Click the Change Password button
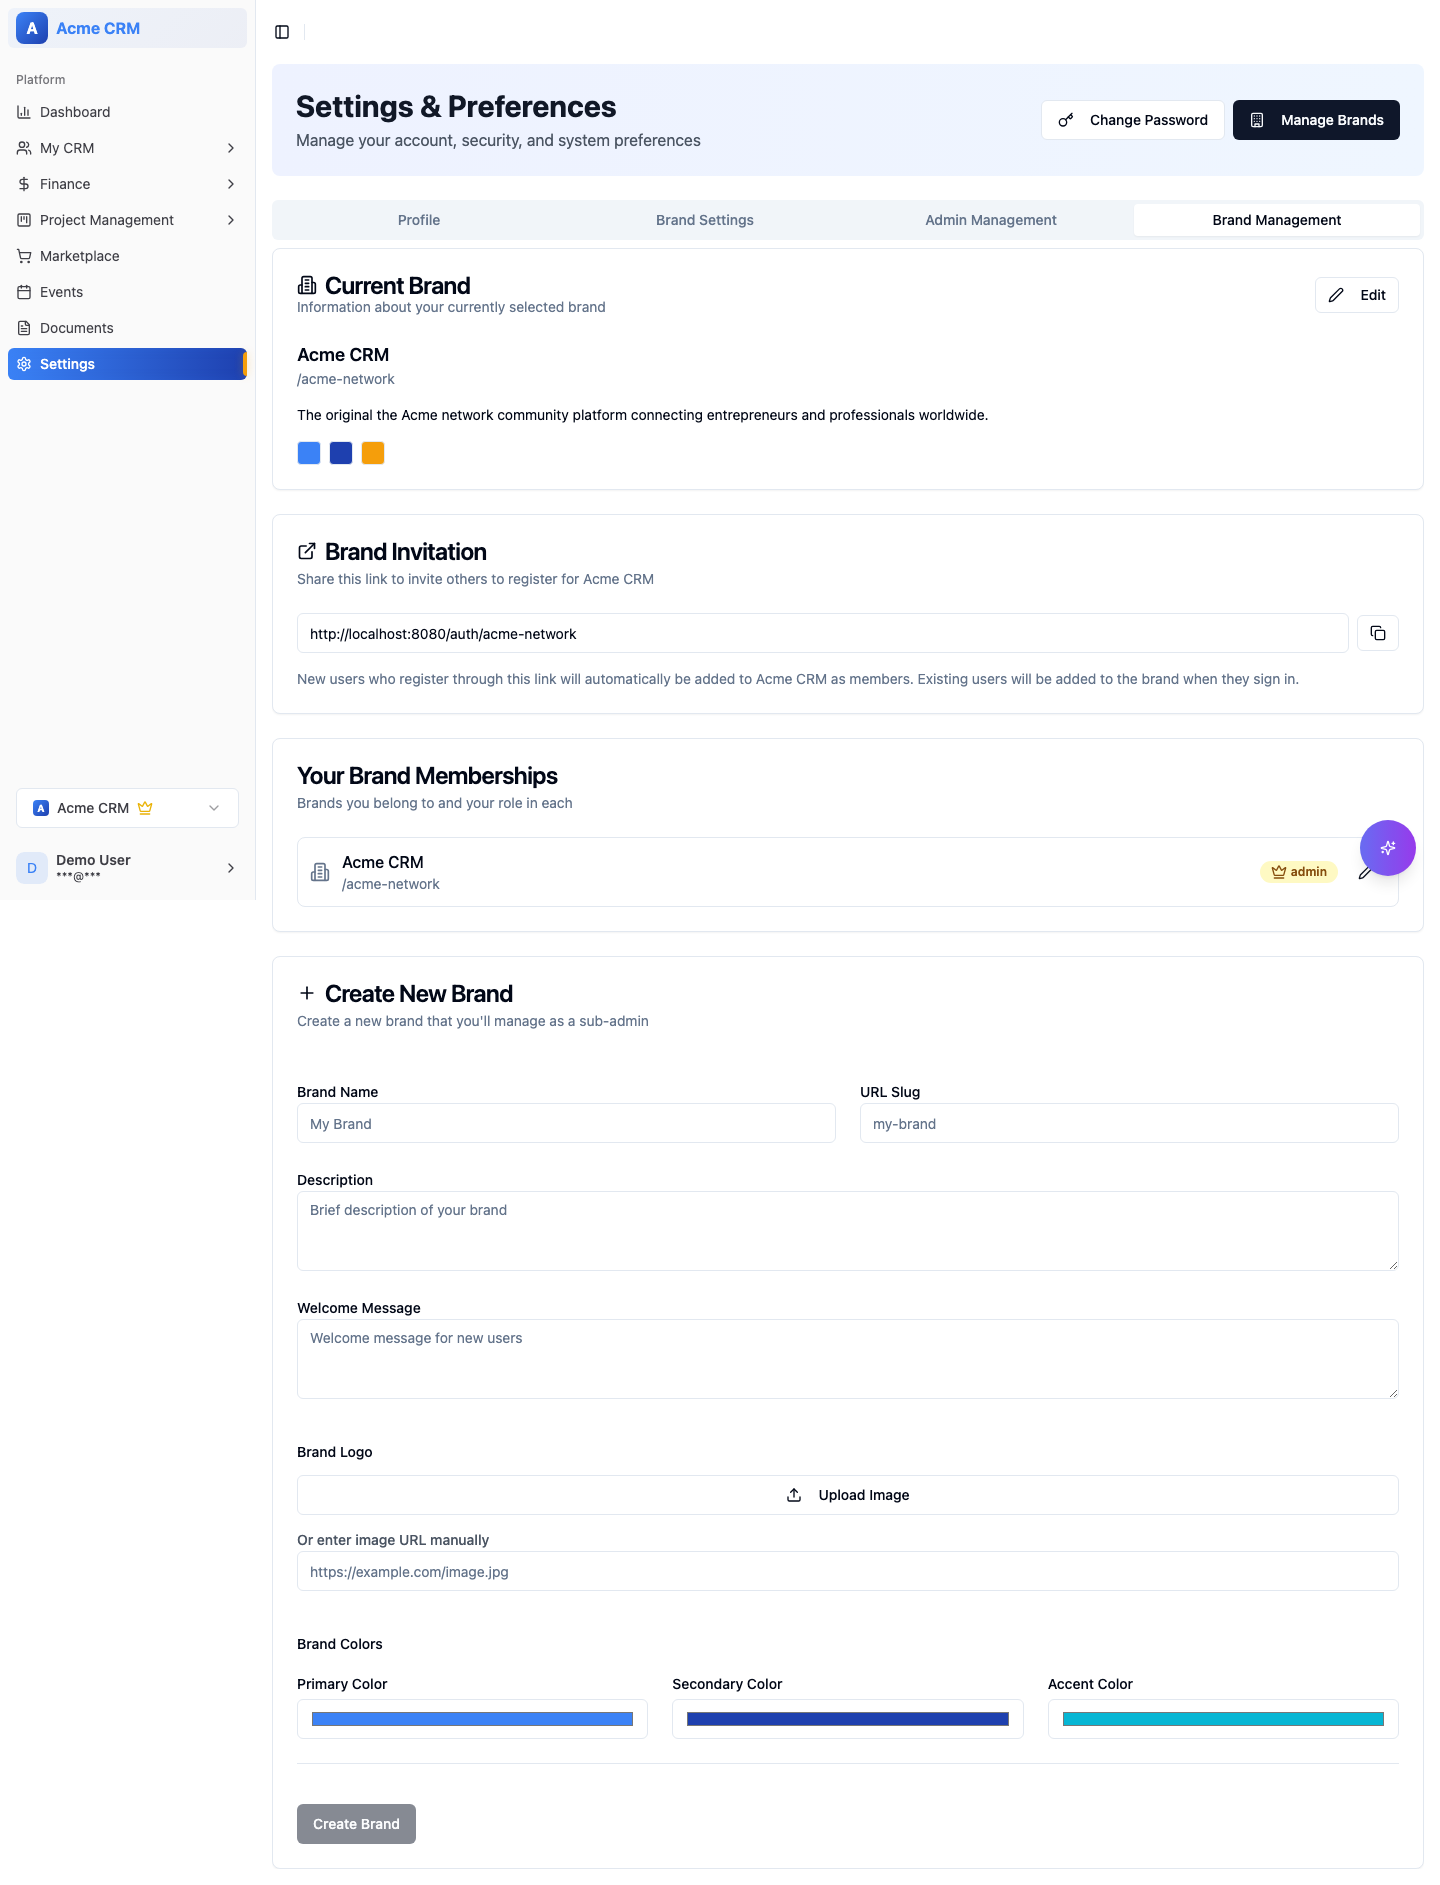 [x=1132, y=120]
